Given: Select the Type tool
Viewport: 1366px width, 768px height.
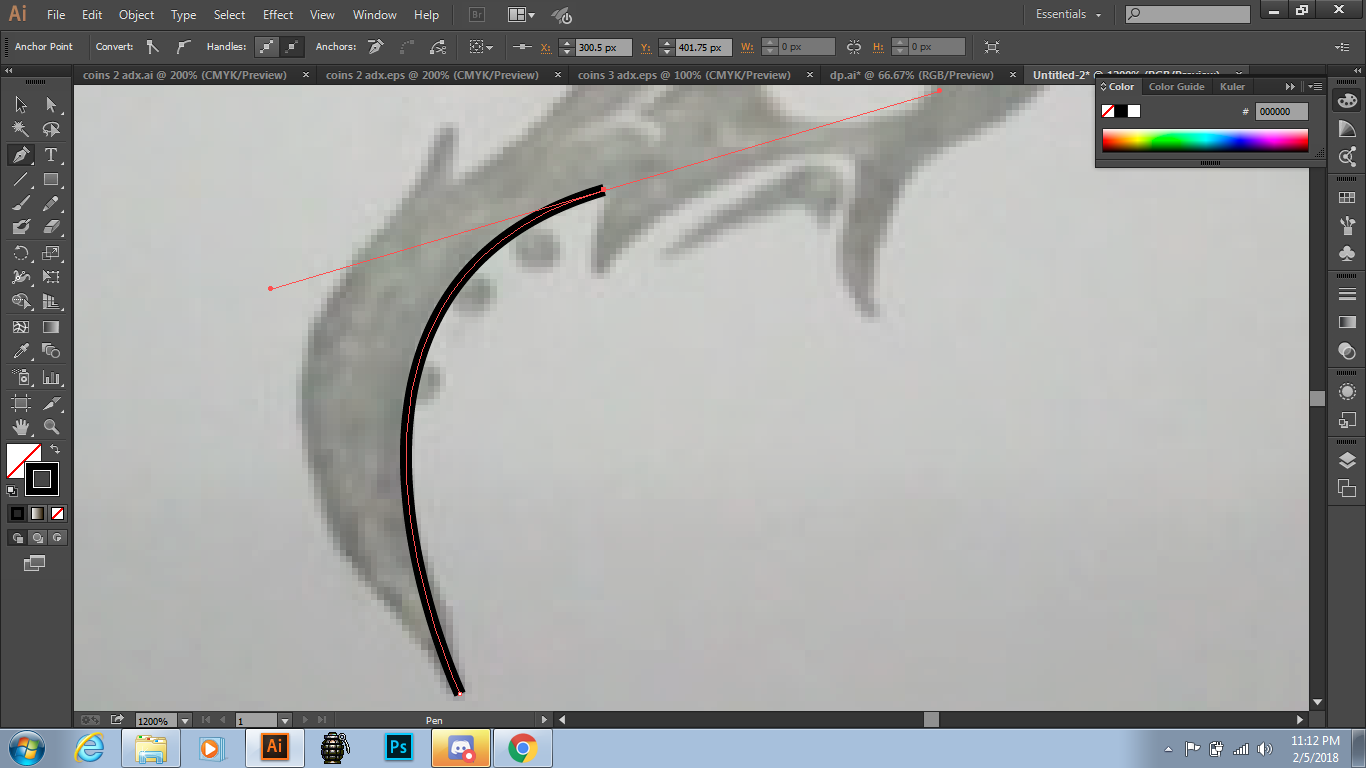Looking at the screenshot, I should tap(51, 155).
